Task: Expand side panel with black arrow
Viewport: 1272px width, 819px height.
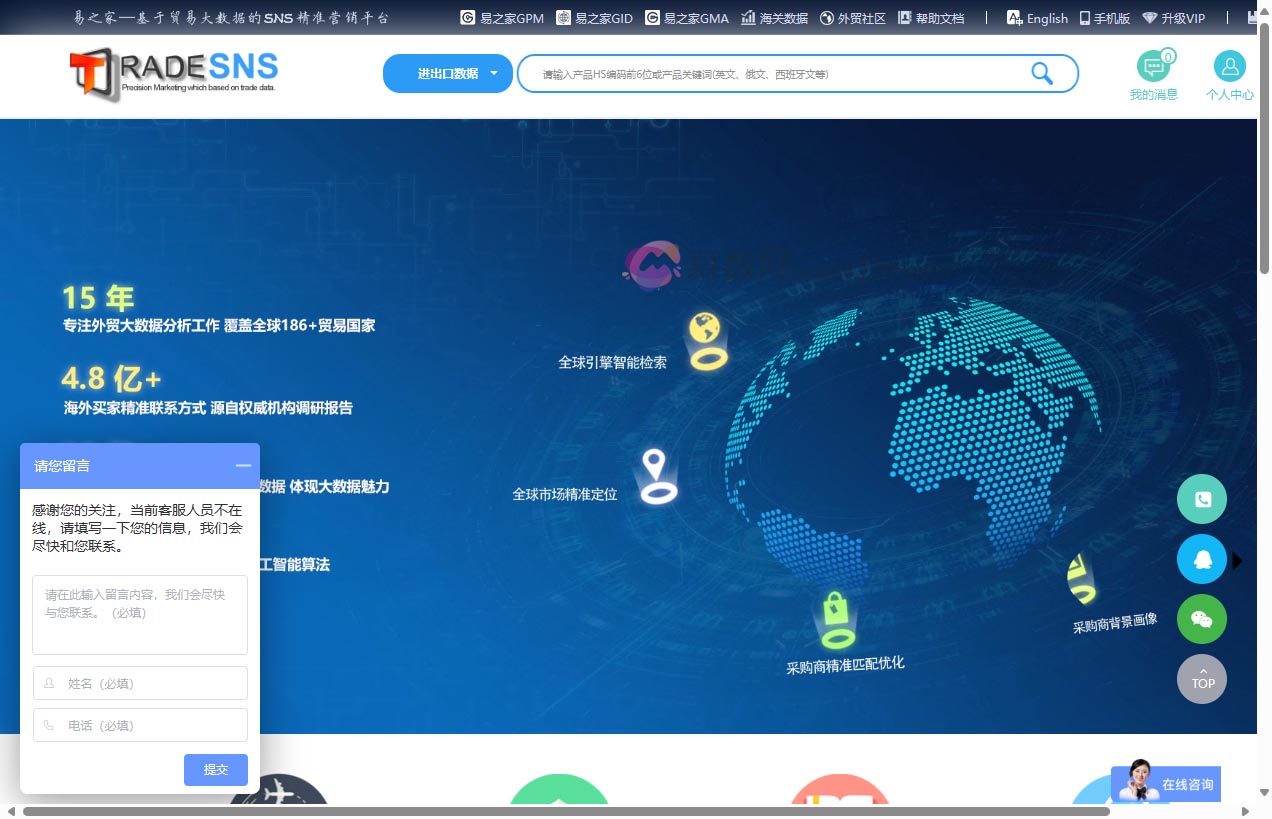Action: pos(1238,561)
